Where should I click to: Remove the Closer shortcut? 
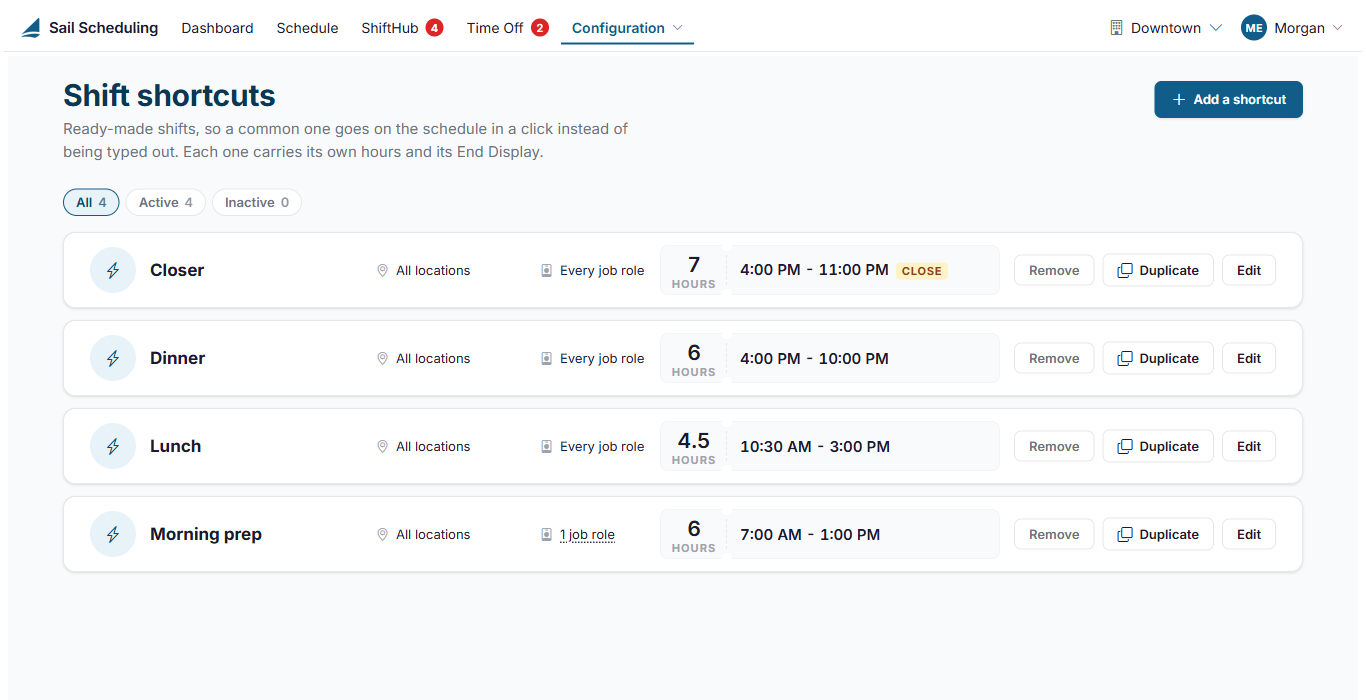pyautogui.click(x=1054, y=270)
